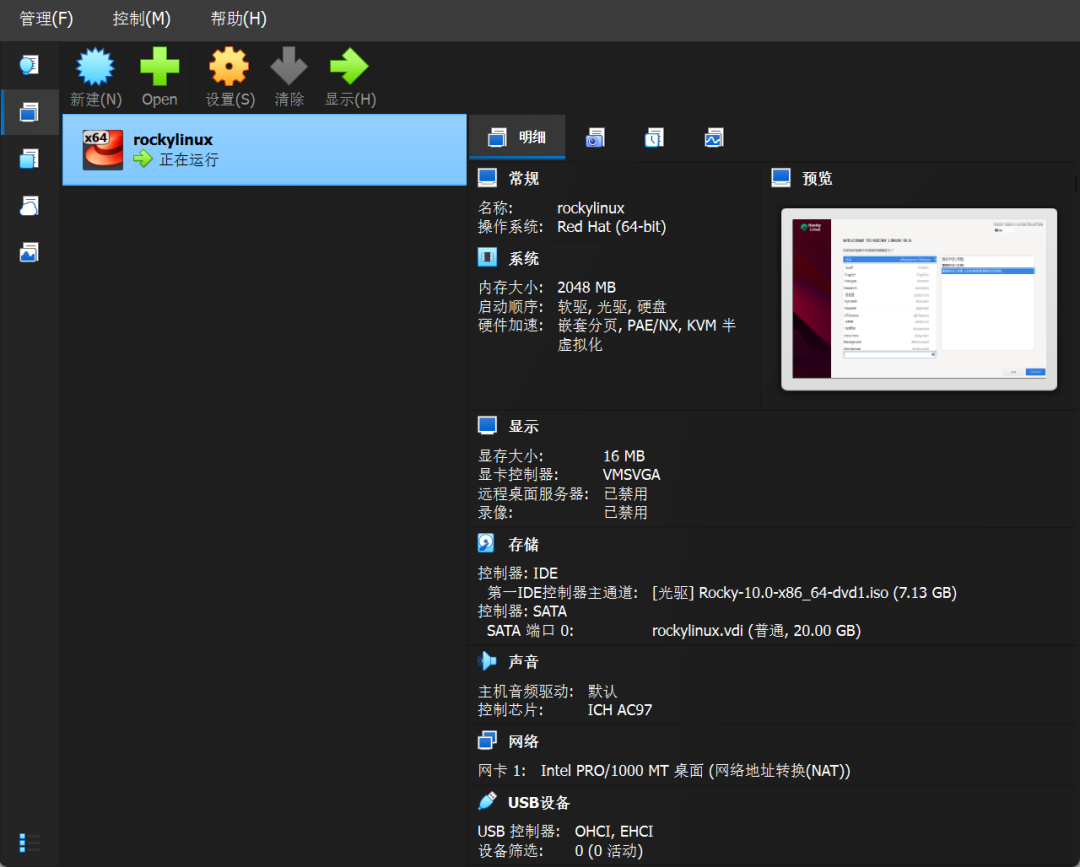This screenshot has width=1080, height=867.
Task: Click the monitor icon beside 预览
Action: (781, 178)
